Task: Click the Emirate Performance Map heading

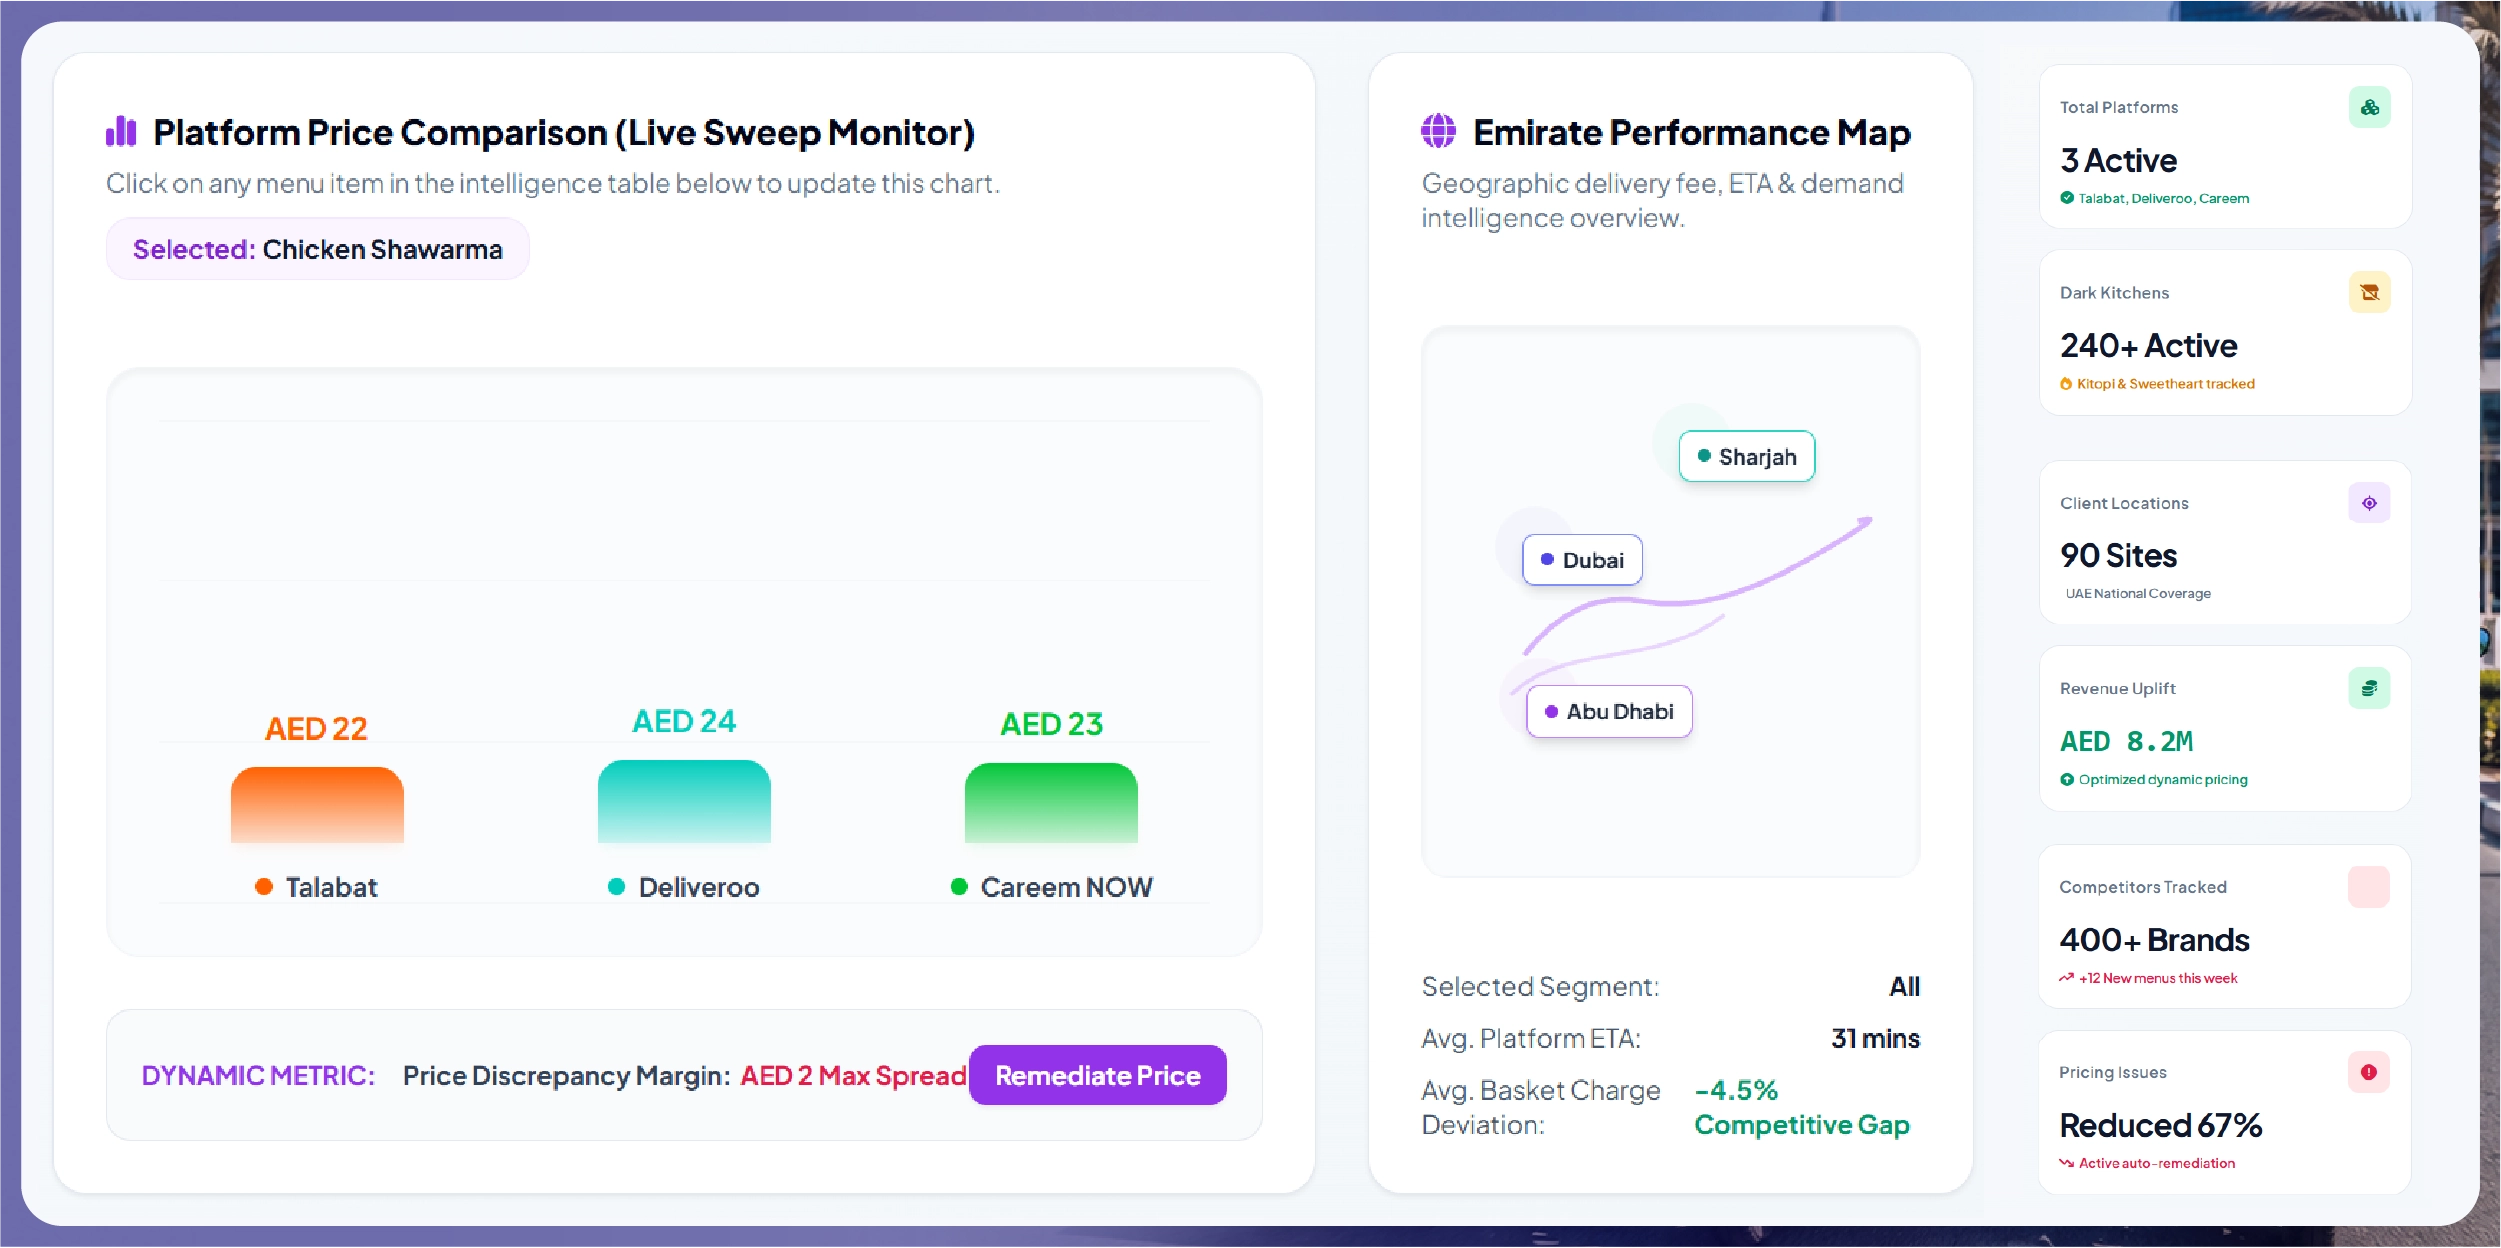Action: coord(1691,132)
